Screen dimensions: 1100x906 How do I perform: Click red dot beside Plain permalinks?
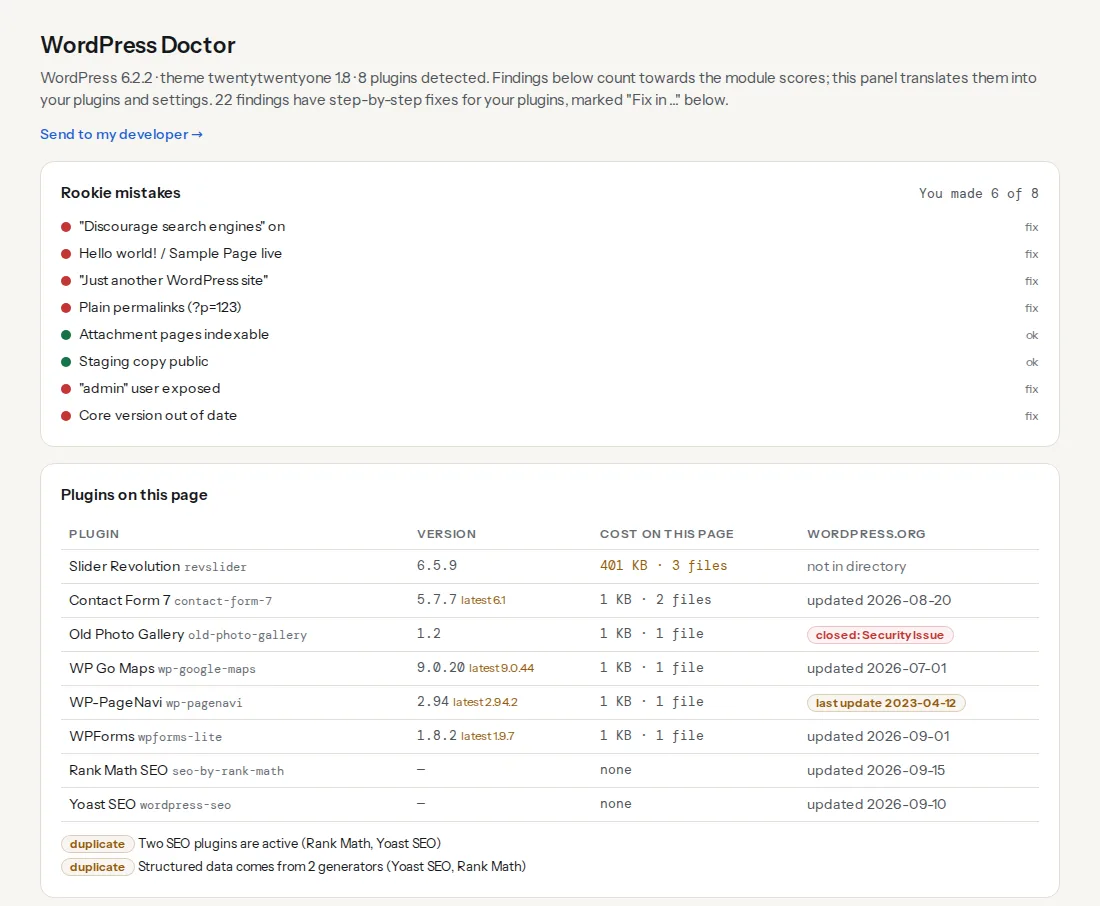point(66,308)
